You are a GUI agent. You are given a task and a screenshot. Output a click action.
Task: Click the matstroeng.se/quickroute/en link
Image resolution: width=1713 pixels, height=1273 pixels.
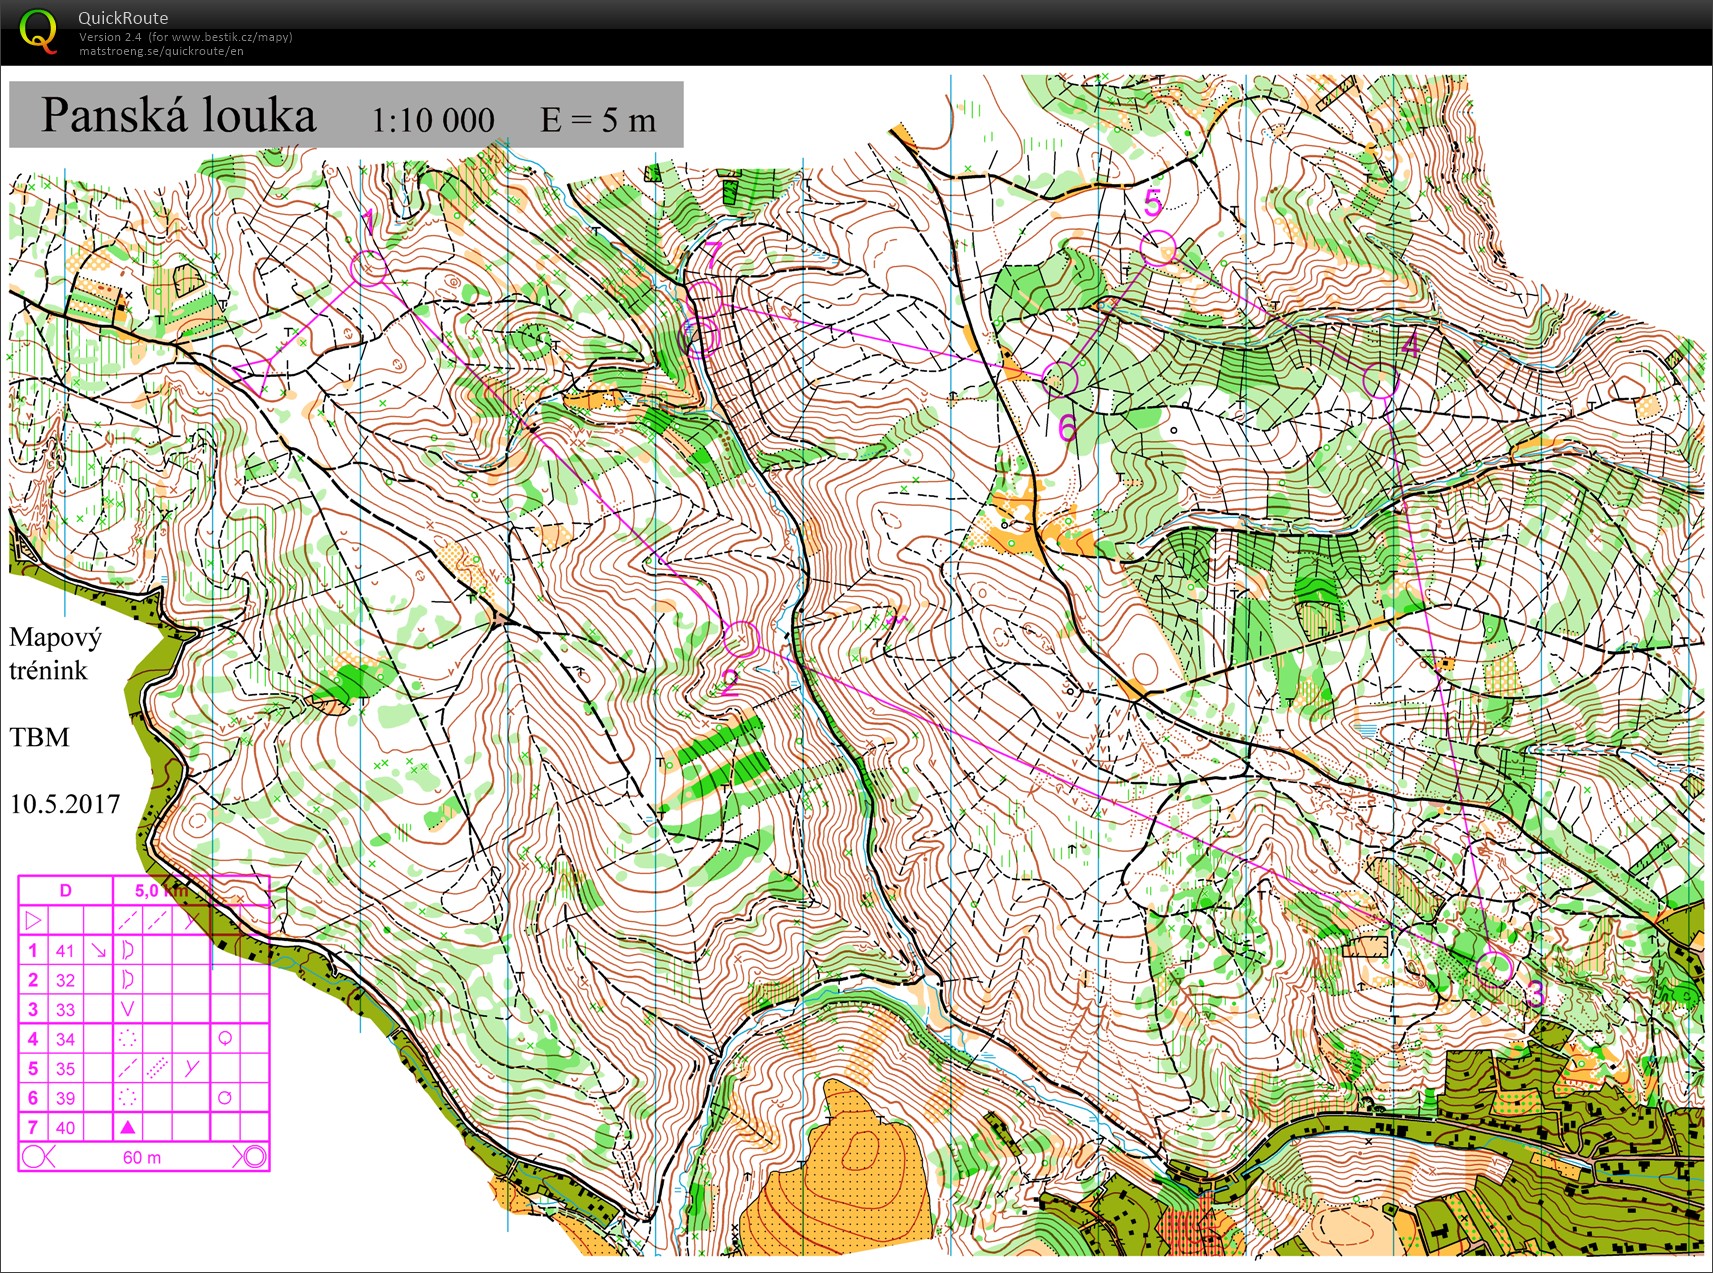(x=161, y=51)
